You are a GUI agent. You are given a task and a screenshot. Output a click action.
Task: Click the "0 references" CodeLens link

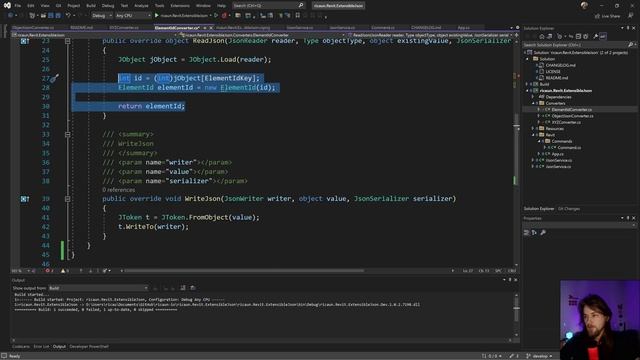pyautogui.click(x=118, y=190)
